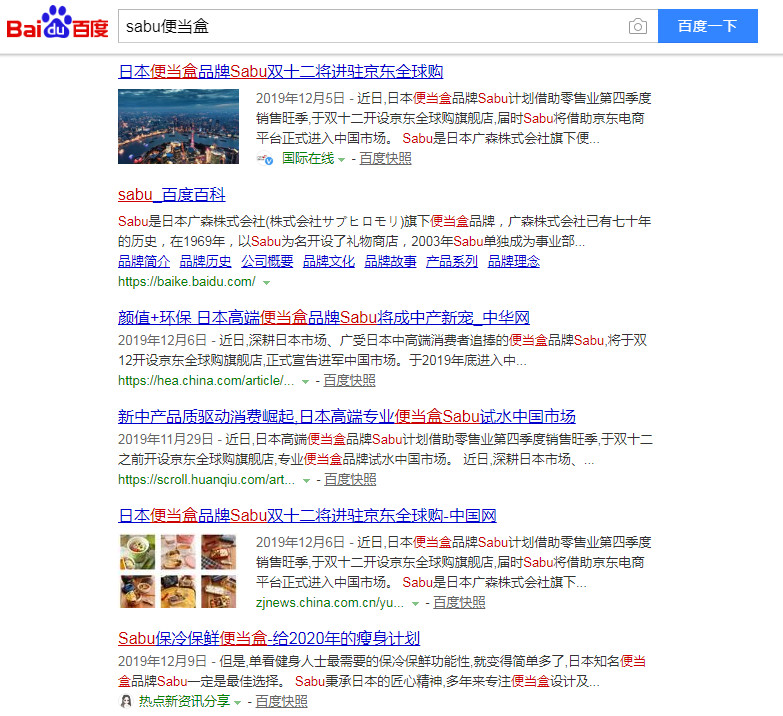This screenshot has height=716, width=783.
Task: Open 百度快照 for 热点新资讯分享 result
Action: coord(282,701)
